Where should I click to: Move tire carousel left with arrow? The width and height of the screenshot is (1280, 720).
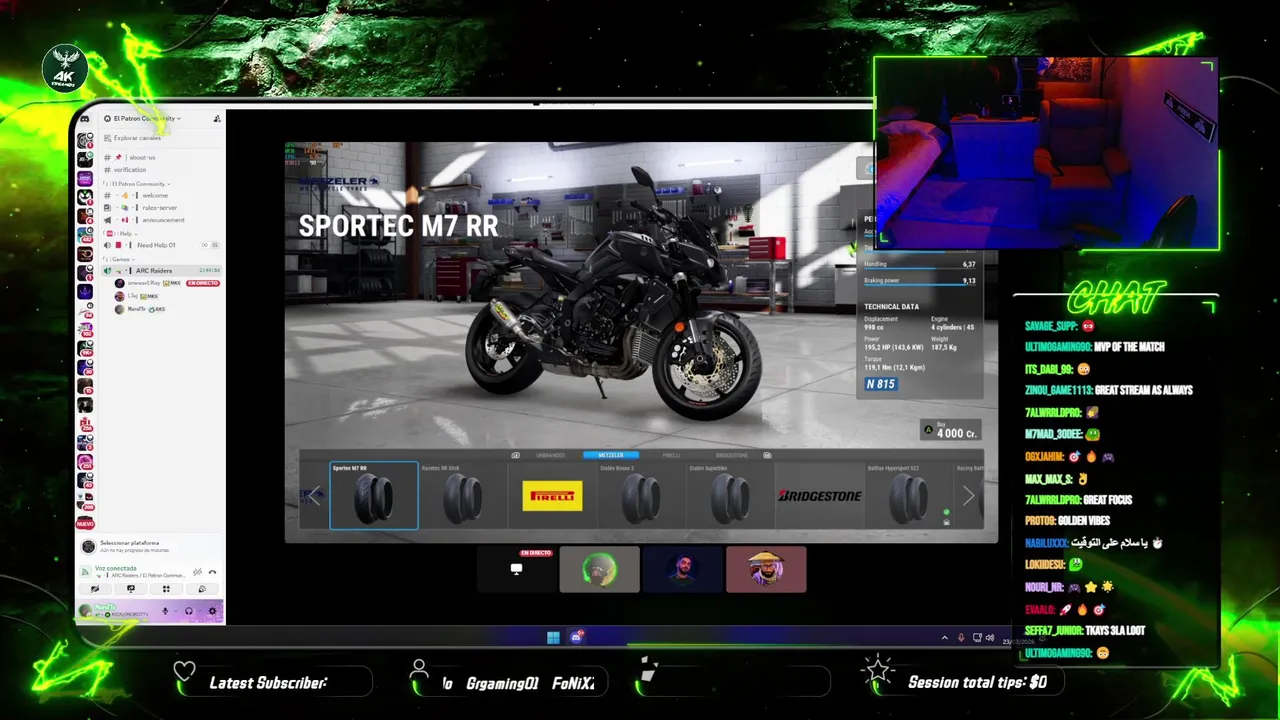[314, 496]
